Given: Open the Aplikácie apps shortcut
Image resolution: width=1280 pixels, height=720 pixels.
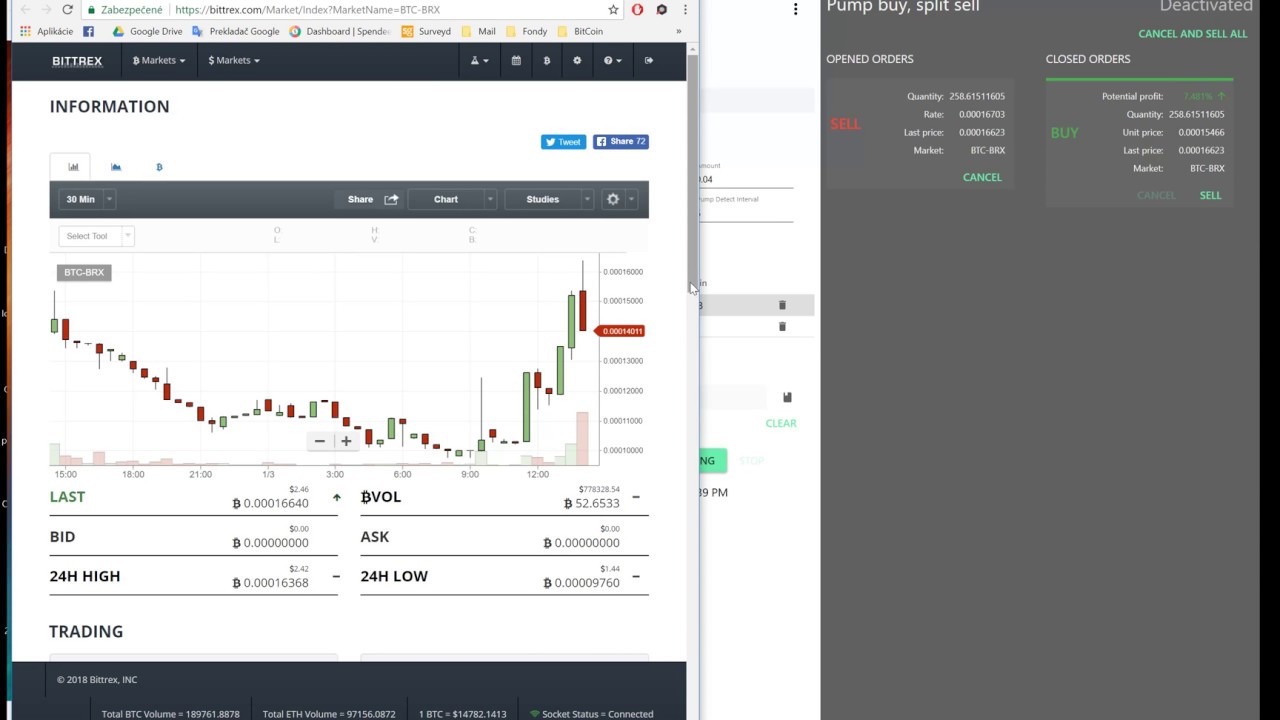Looking at the screenshot, I should pos(45,31).
